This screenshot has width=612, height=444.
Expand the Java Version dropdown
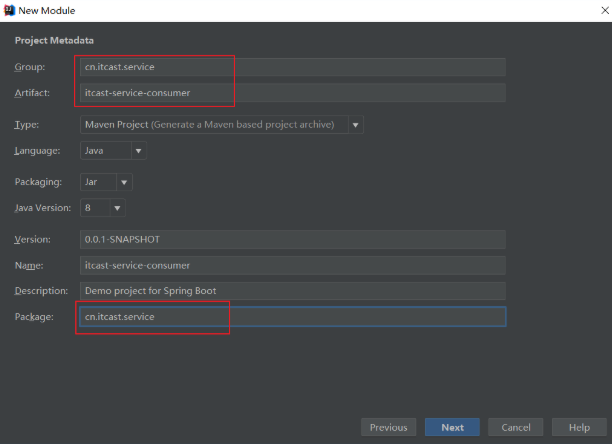coord(102,208)
